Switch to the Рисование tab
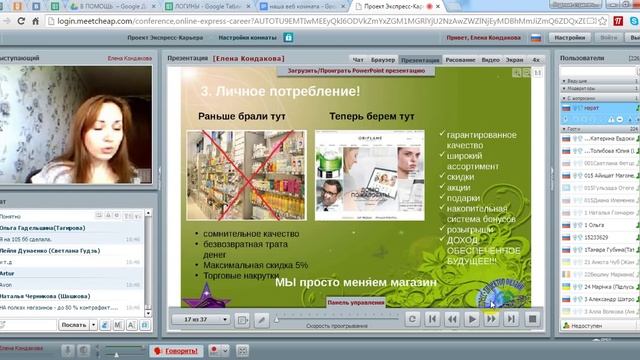This screenshot has height=360, width=640. 460,60
